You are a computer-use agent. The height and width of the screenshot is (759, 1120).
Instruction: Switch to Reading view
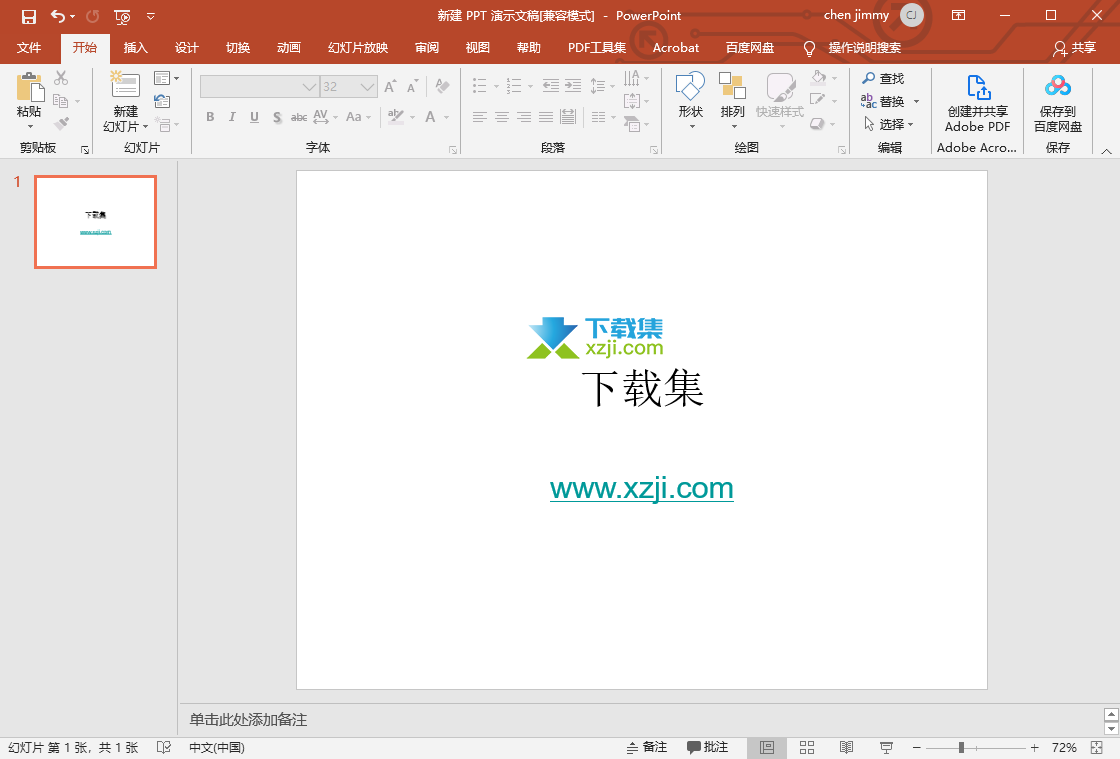[846, 748]
